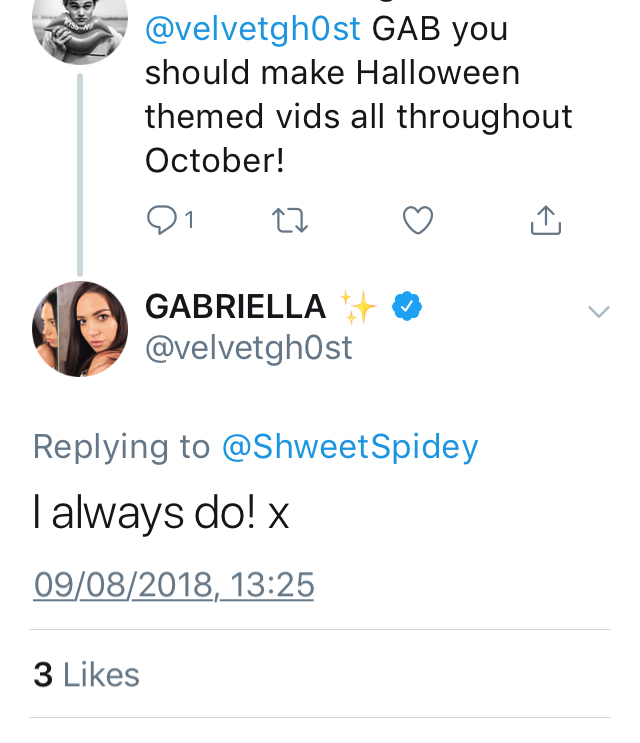Viewport: 640px width, 743px height.
Task: Open the share tweet icon
Action: click(545, 220)
